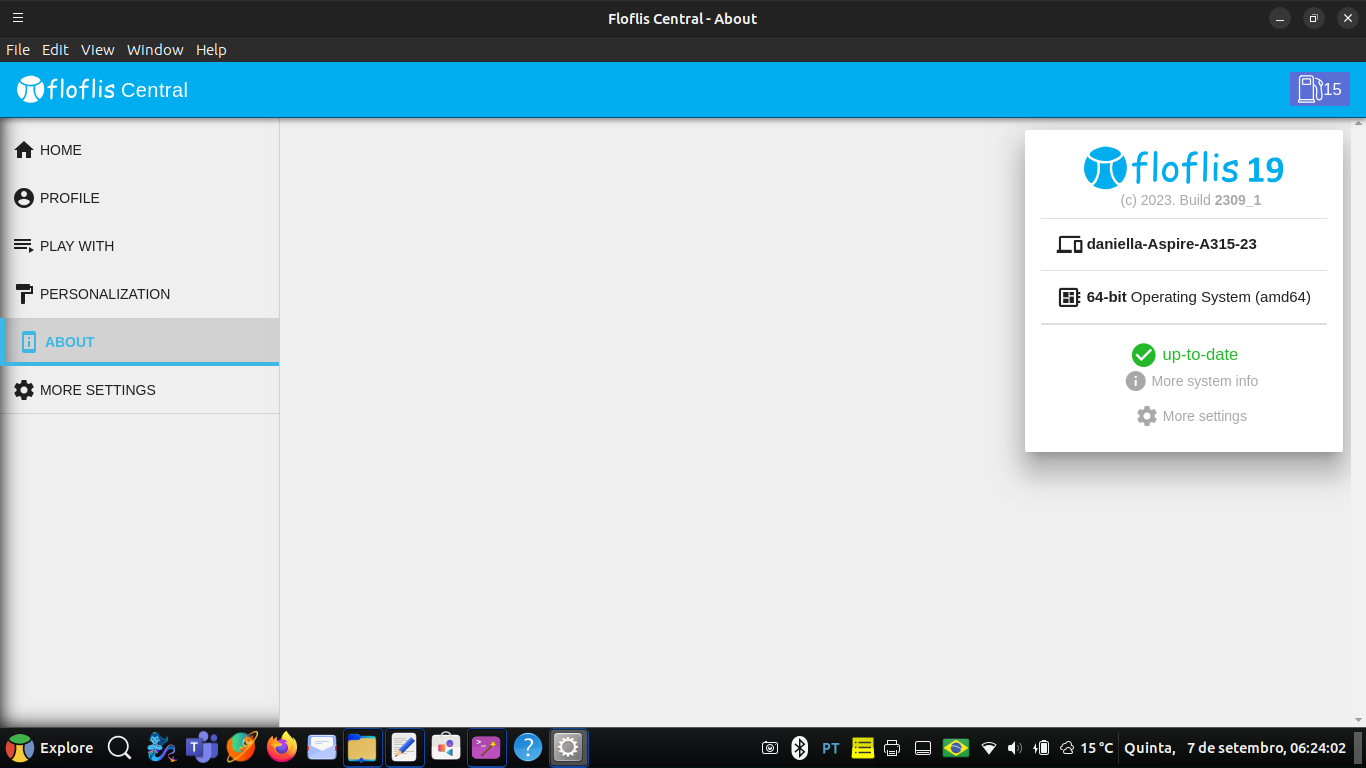Open the software store in taskbar

click(446, 747)
